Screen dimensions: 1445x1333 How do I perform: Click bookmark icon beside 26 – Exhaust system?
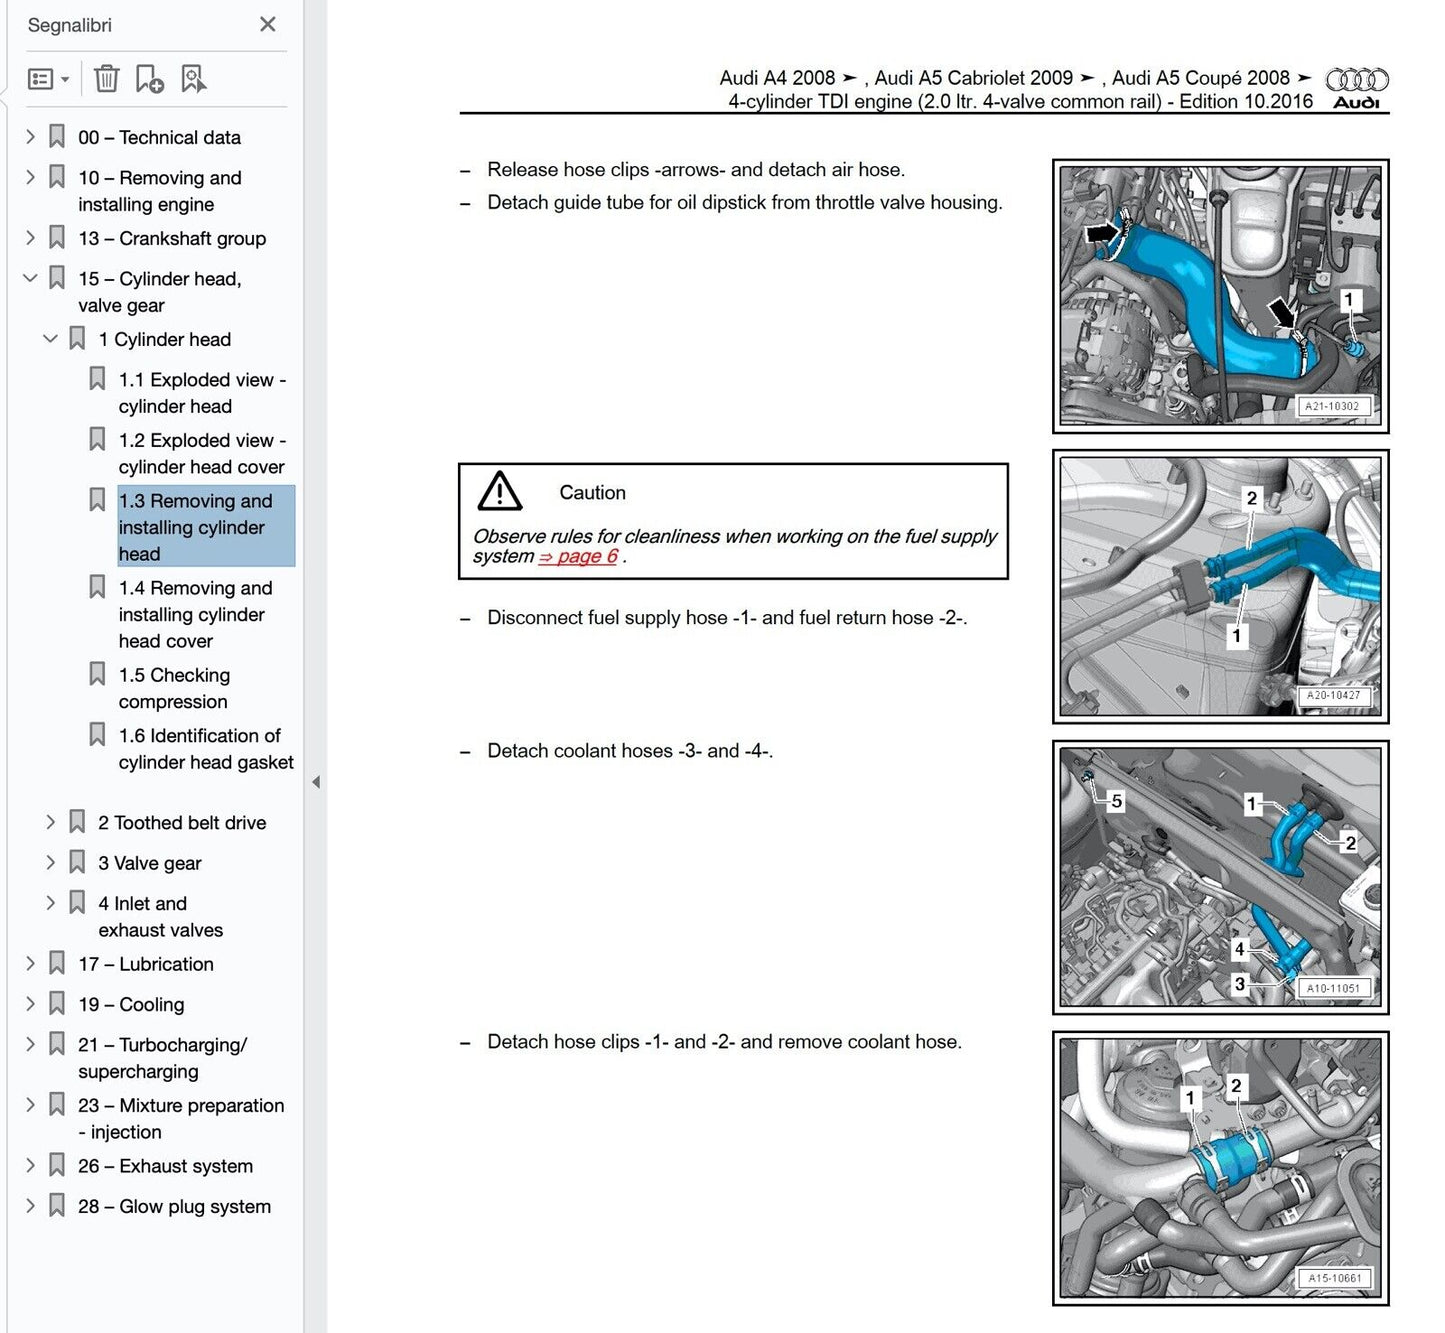57,1166
